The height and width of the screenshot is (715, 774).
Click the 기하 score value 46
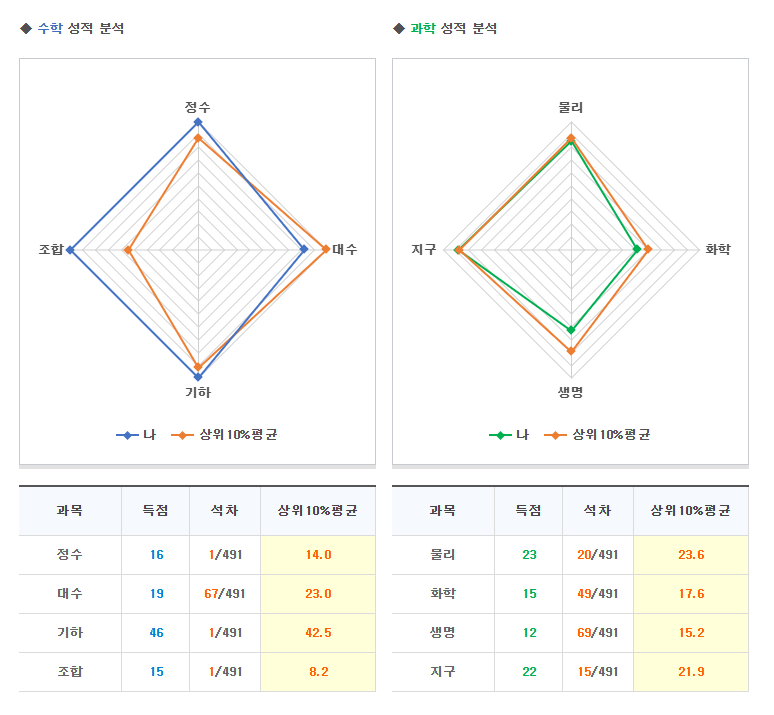pyautogui.click(x=157, y=633)
